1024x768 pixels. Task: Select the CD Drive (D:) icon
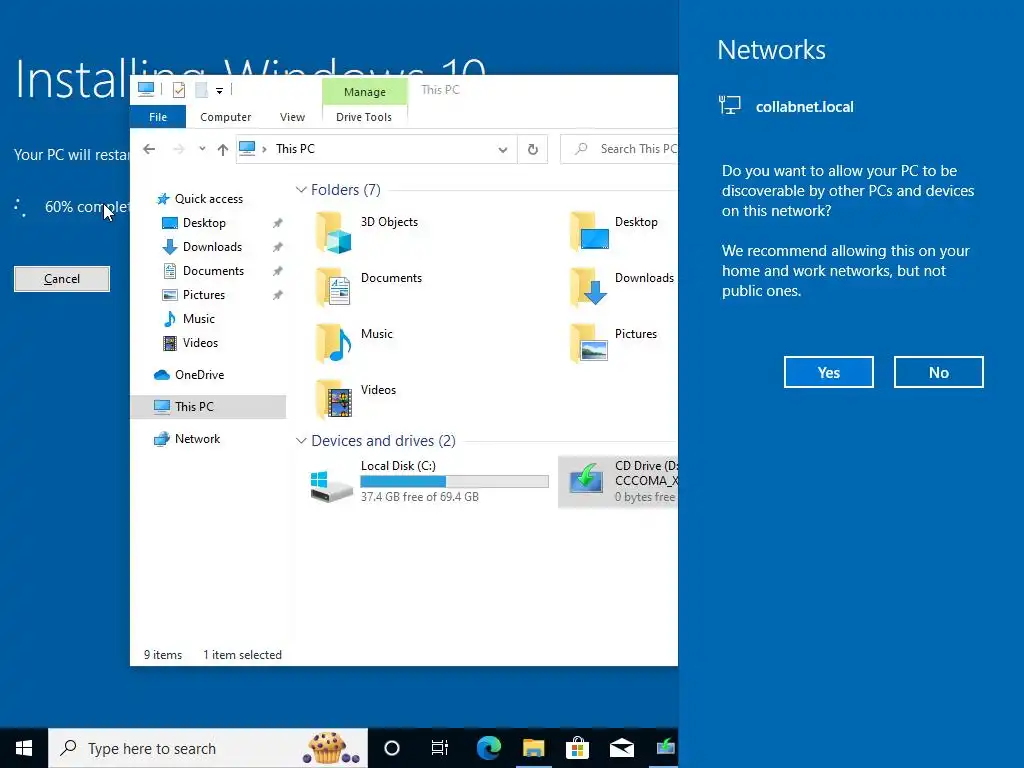586,478
